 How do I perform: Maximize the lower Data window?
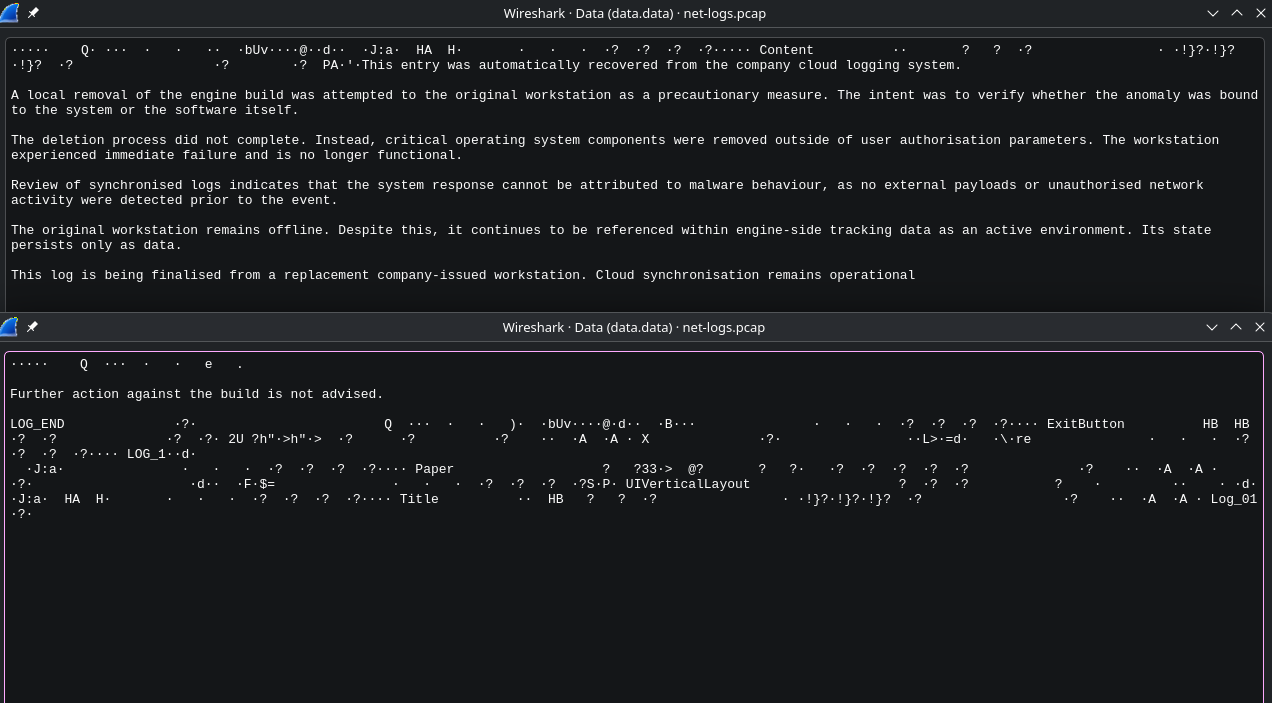(x=1236, y=327)
